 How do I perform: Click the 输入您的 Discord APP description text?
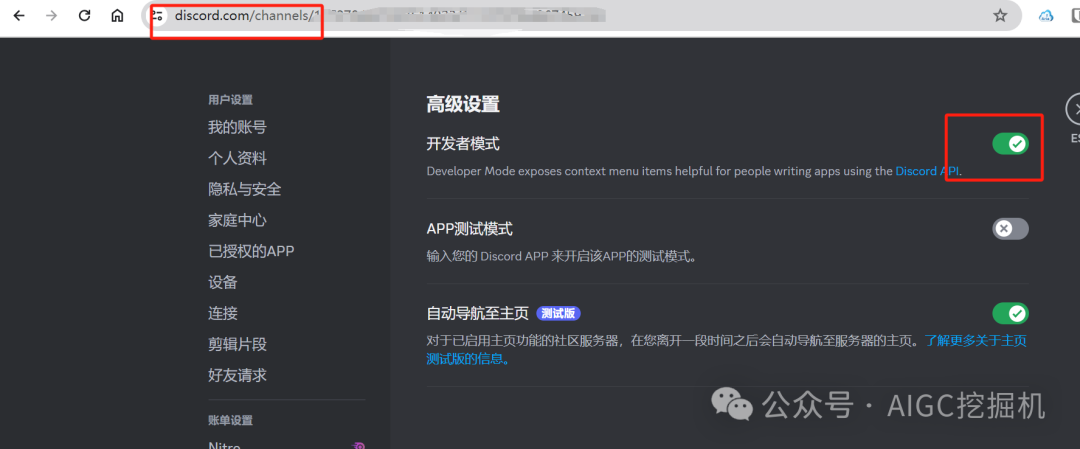coord(562,256)
